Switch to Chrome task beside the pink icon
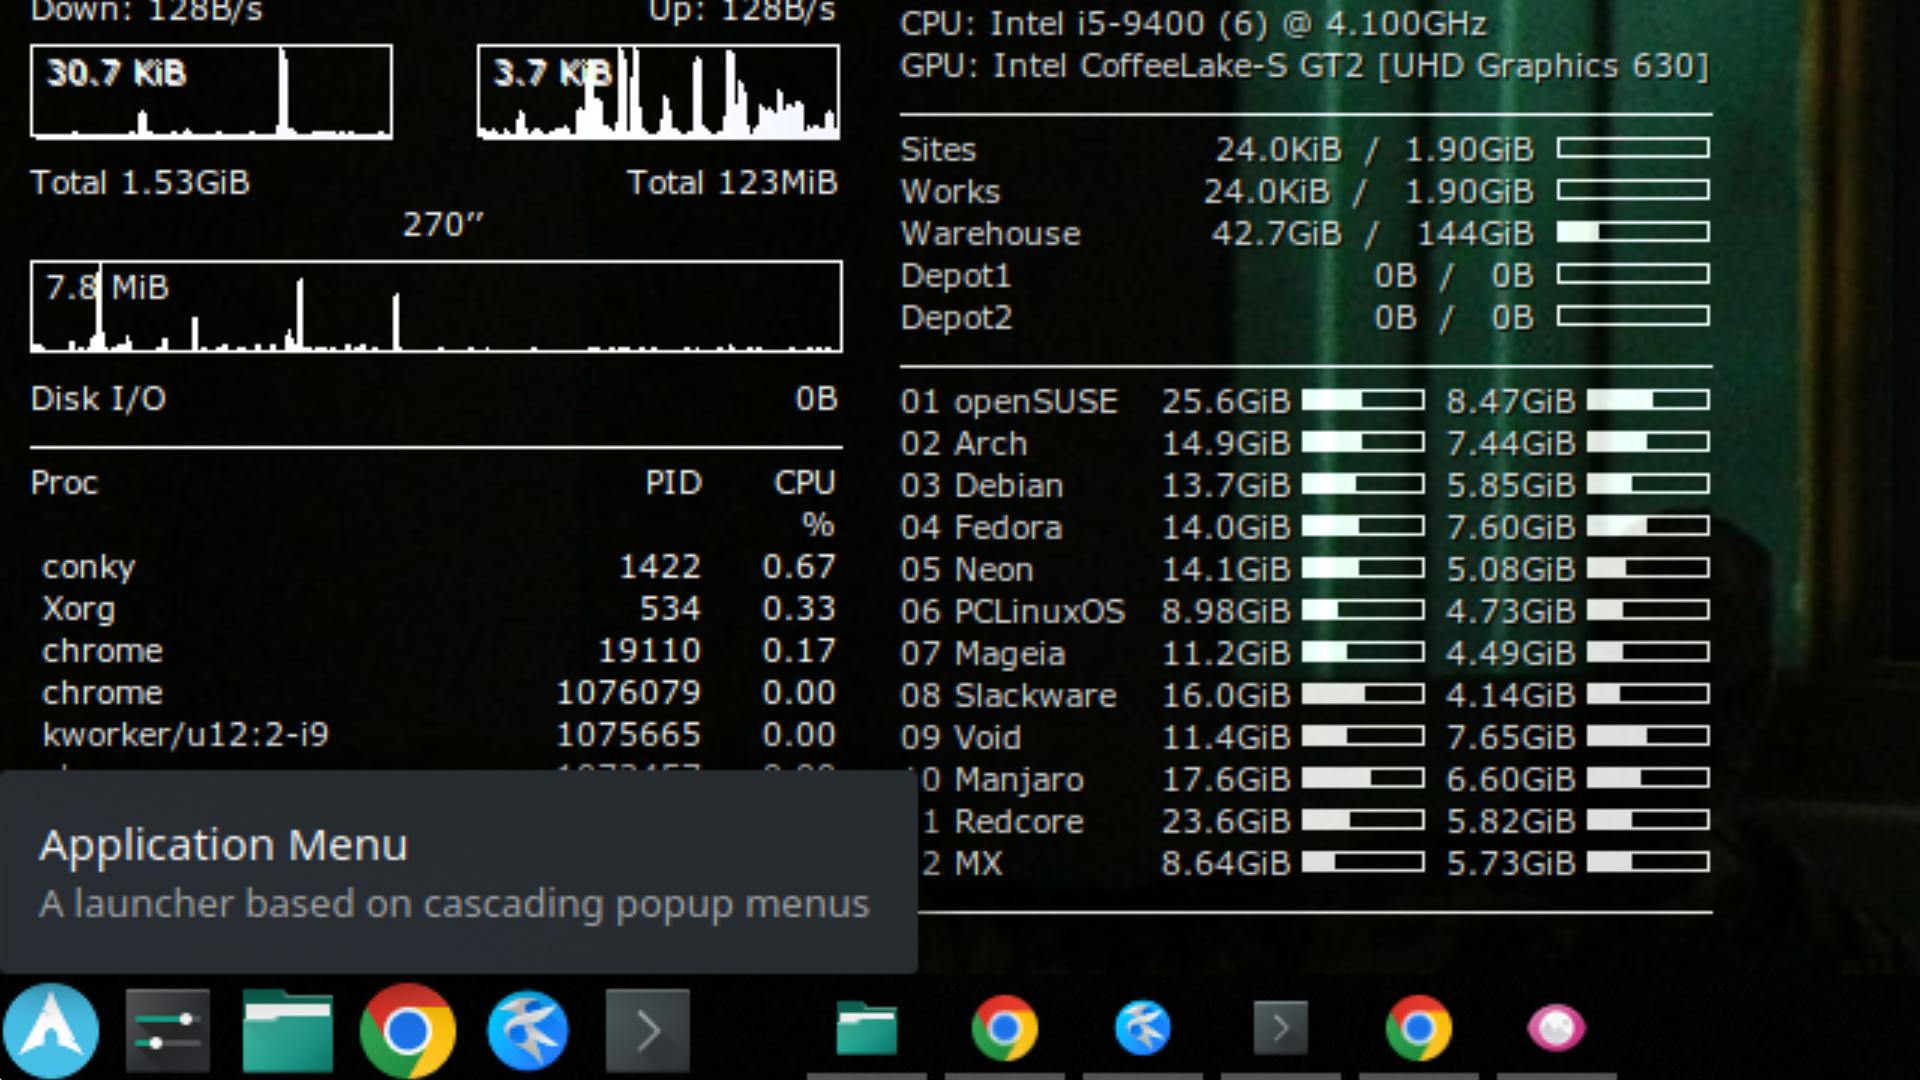This screenshot has height=1080, width=1920. pos(1419,1027)
